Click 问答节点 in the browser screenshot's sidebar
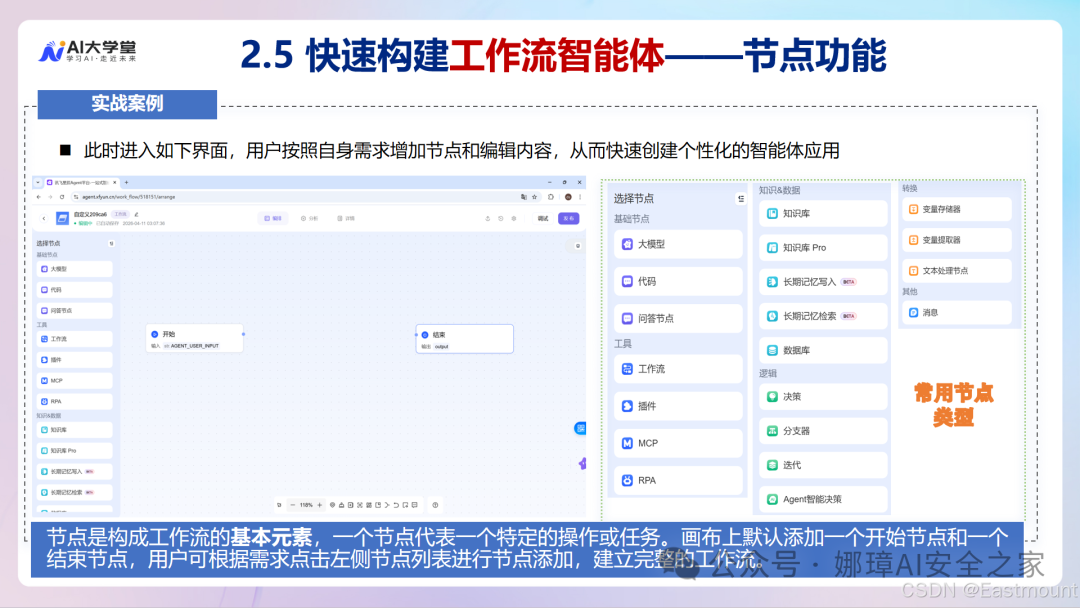Viewport: 1080px width, 608px height. coord(75,311)
